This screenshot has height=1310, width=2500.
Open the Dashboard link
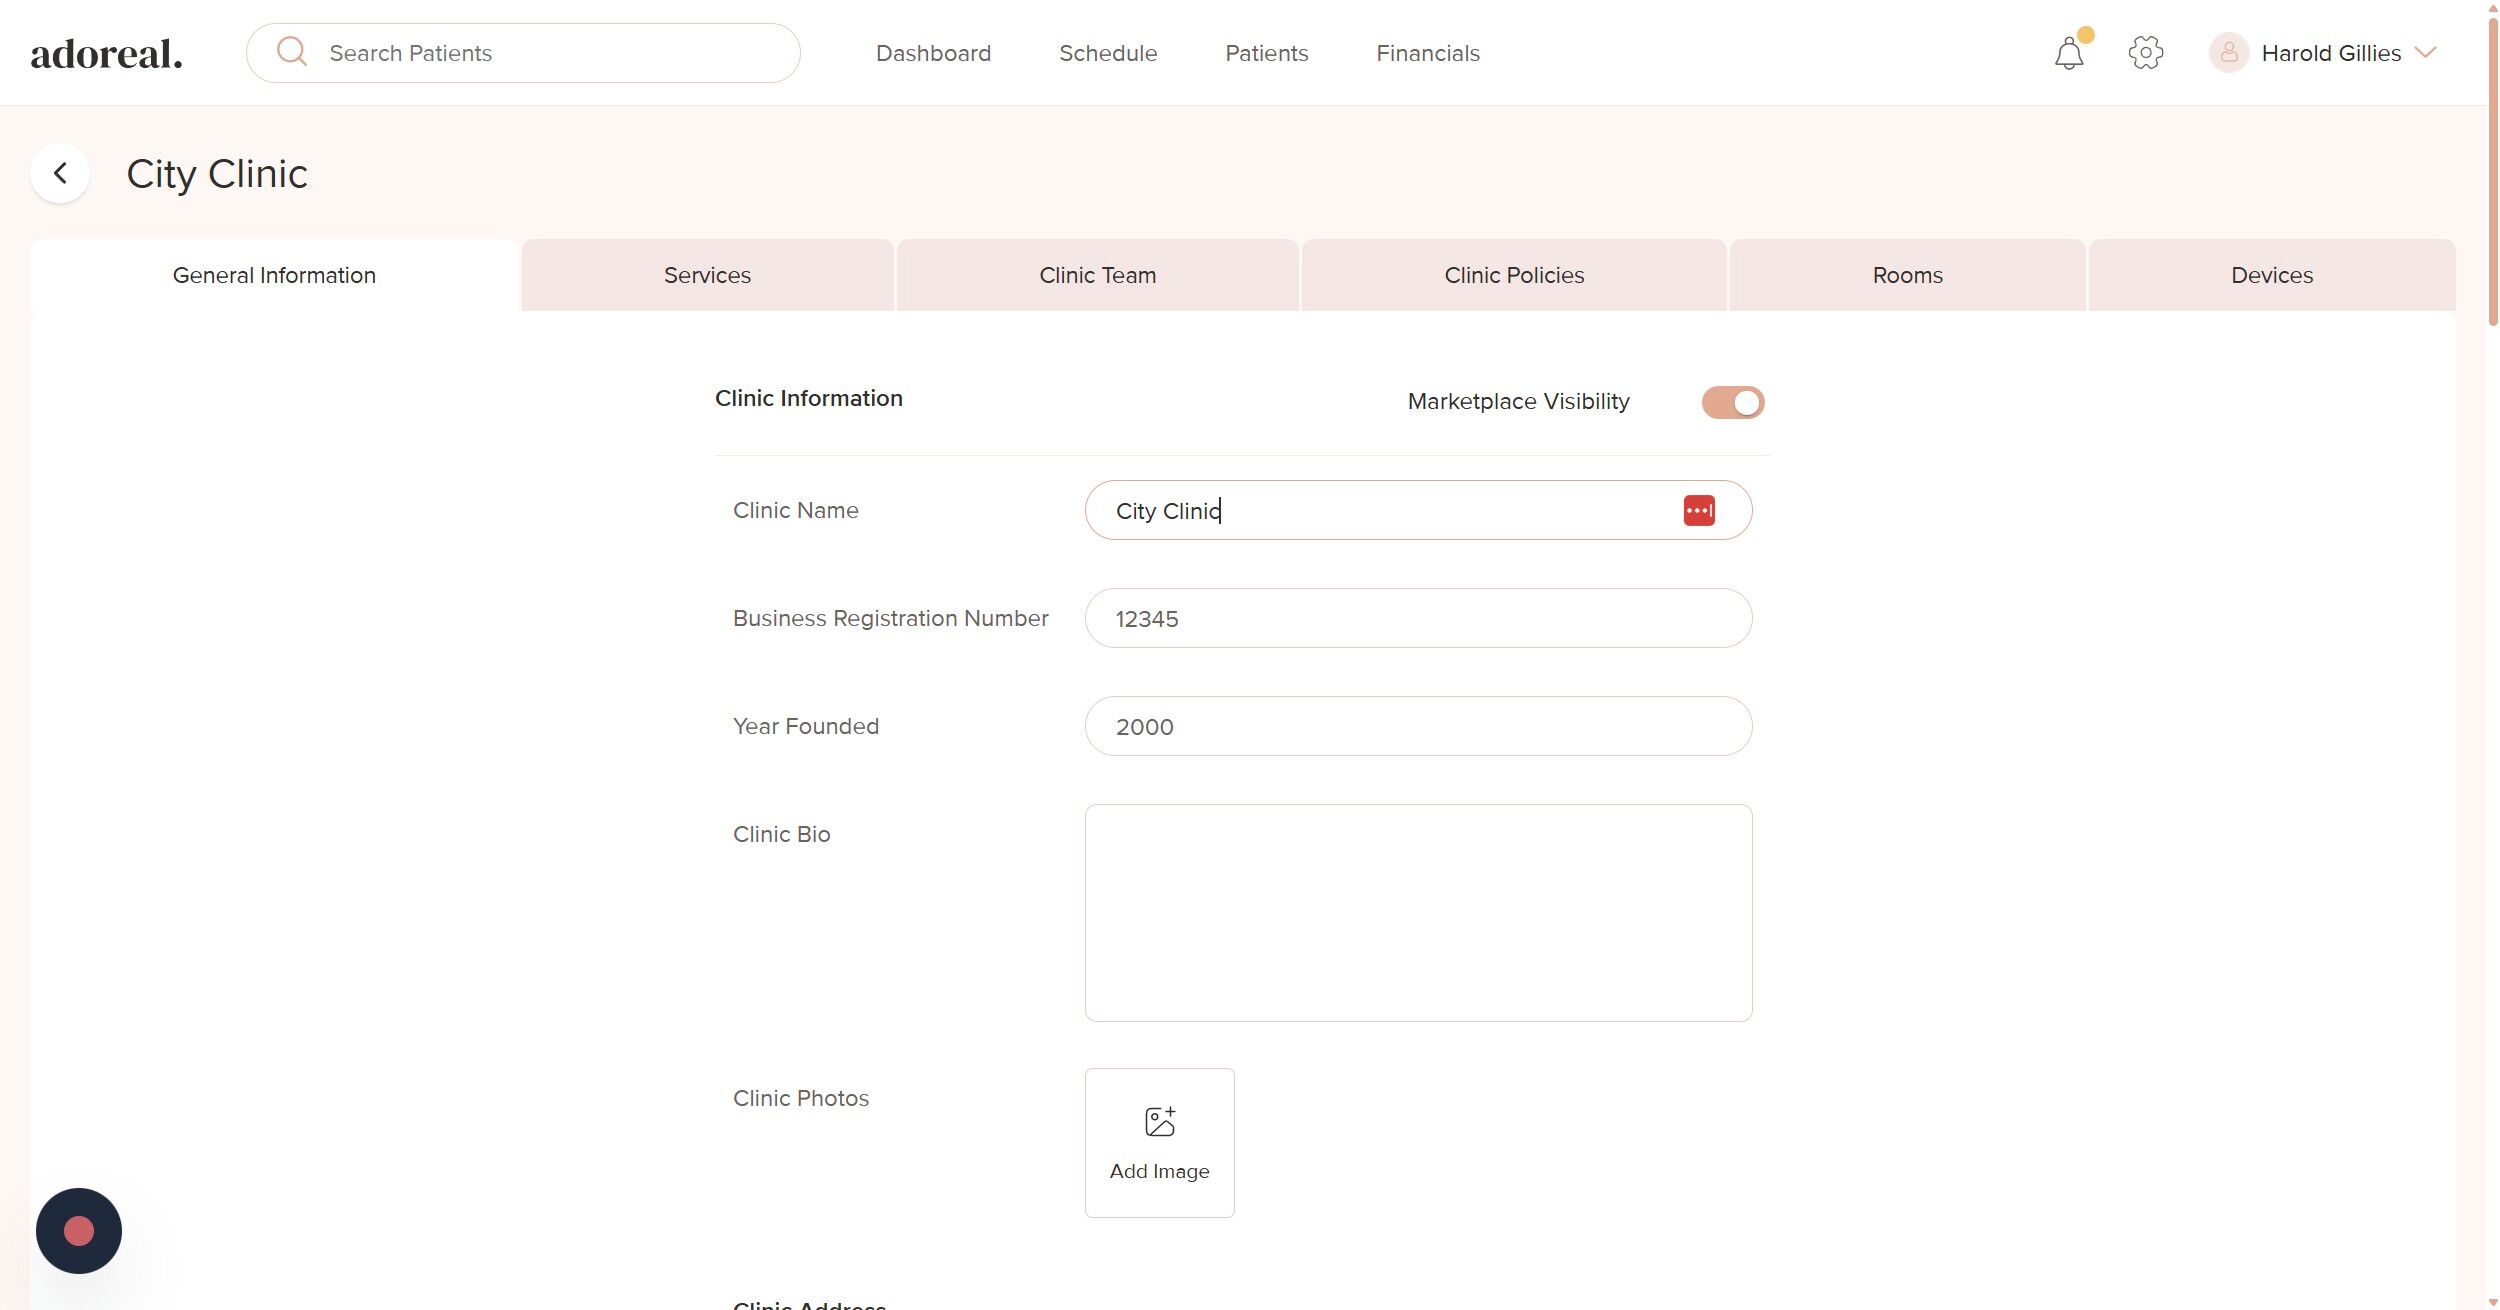[933, 53]
